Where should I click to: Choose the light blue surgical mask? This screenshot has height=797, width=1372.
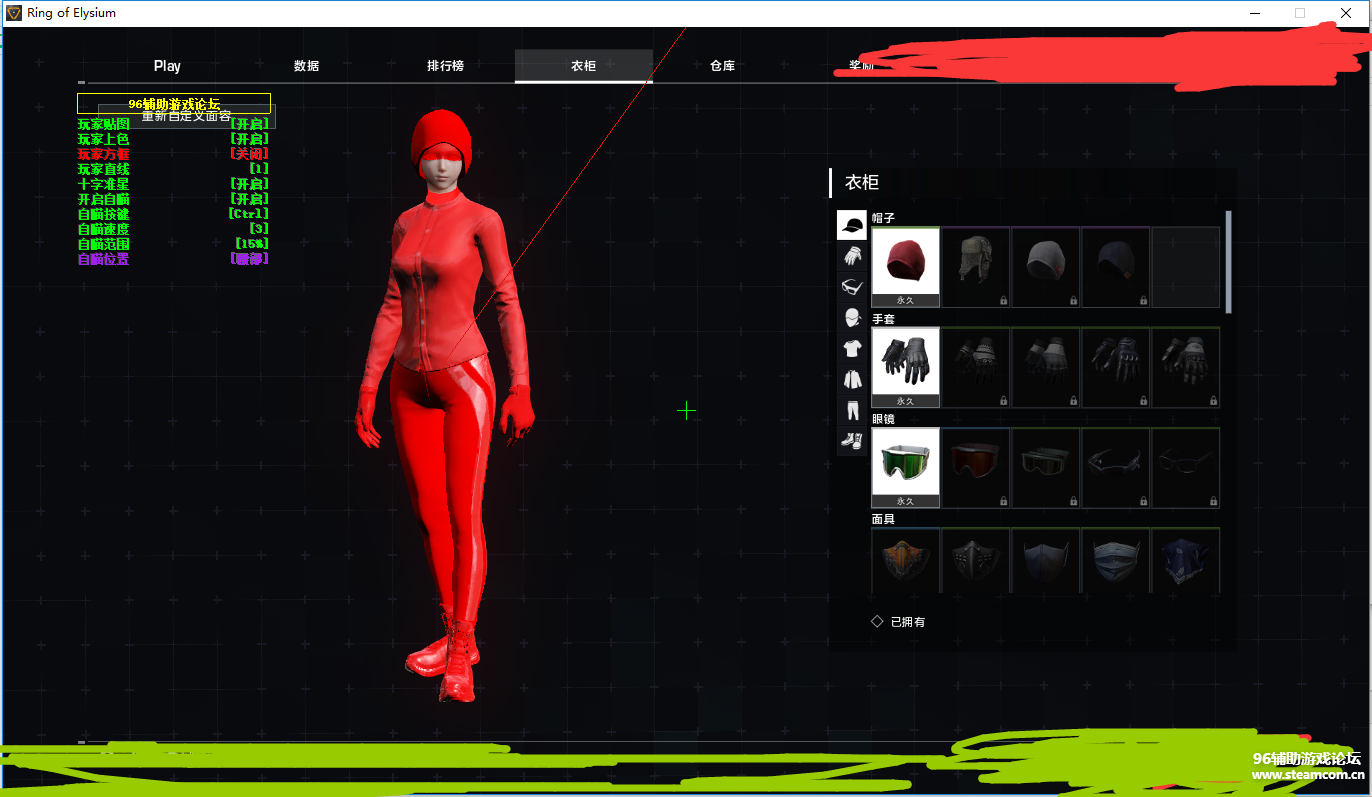click(1116, 561)
